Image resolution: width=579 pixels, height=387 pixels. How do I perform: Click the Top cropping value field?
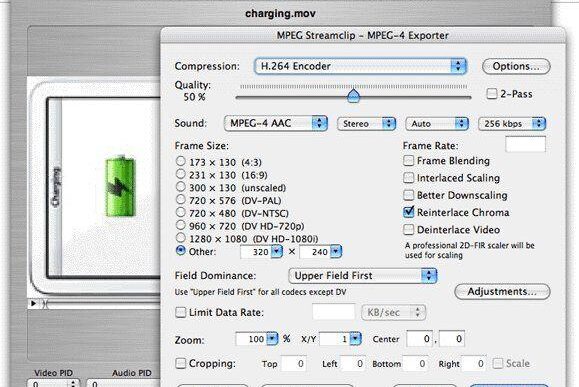tap(294, 364)
